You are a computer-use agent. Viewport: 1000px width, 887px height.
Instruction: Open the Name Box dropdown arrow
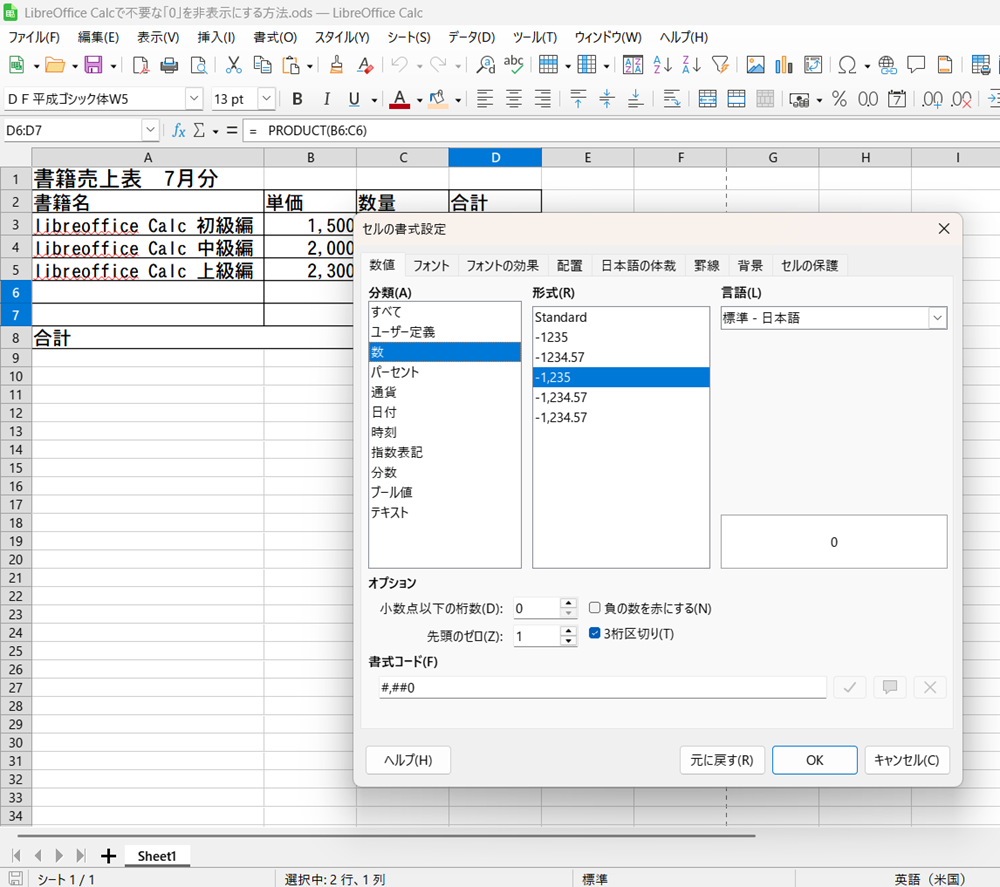pos(150,131)
